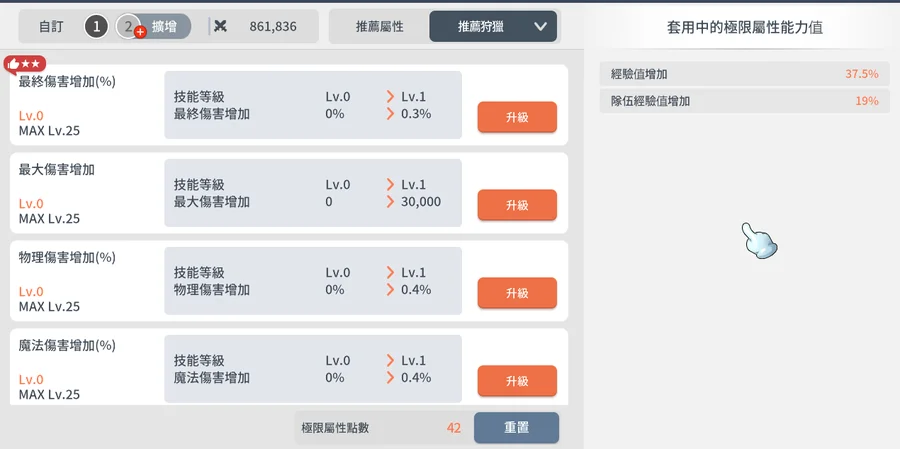Upgrade 最大傷害增加 with 升級 button

click(x=516, y=205)
